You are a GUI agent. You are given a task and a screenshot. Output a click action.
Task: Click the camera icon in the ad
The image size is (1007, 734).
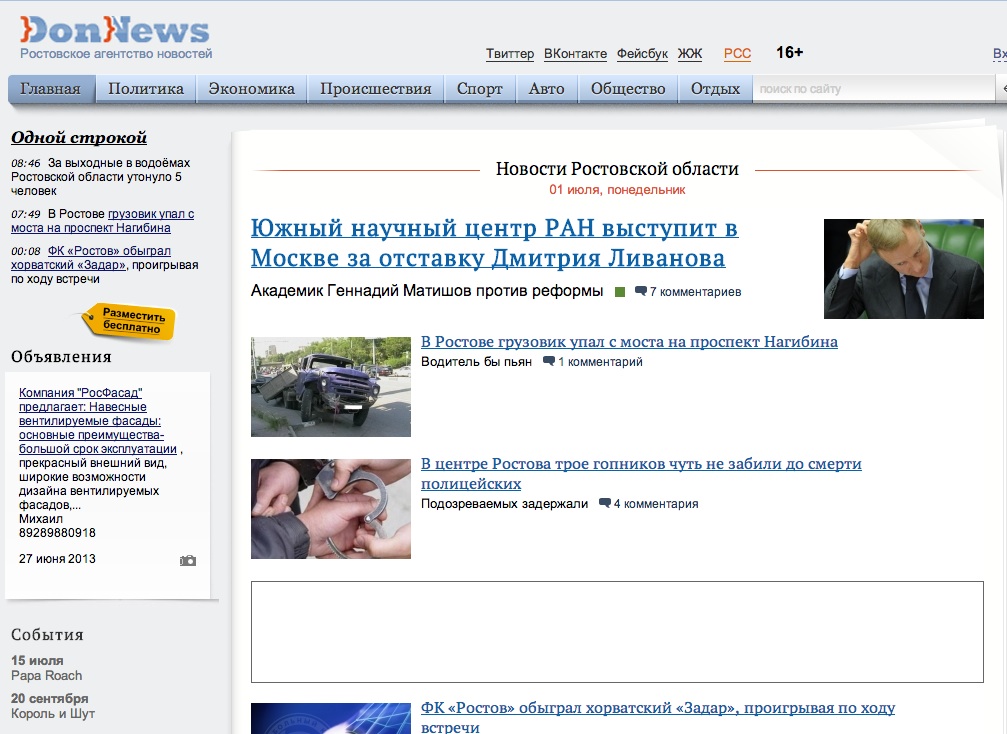[x=188, y=561]
